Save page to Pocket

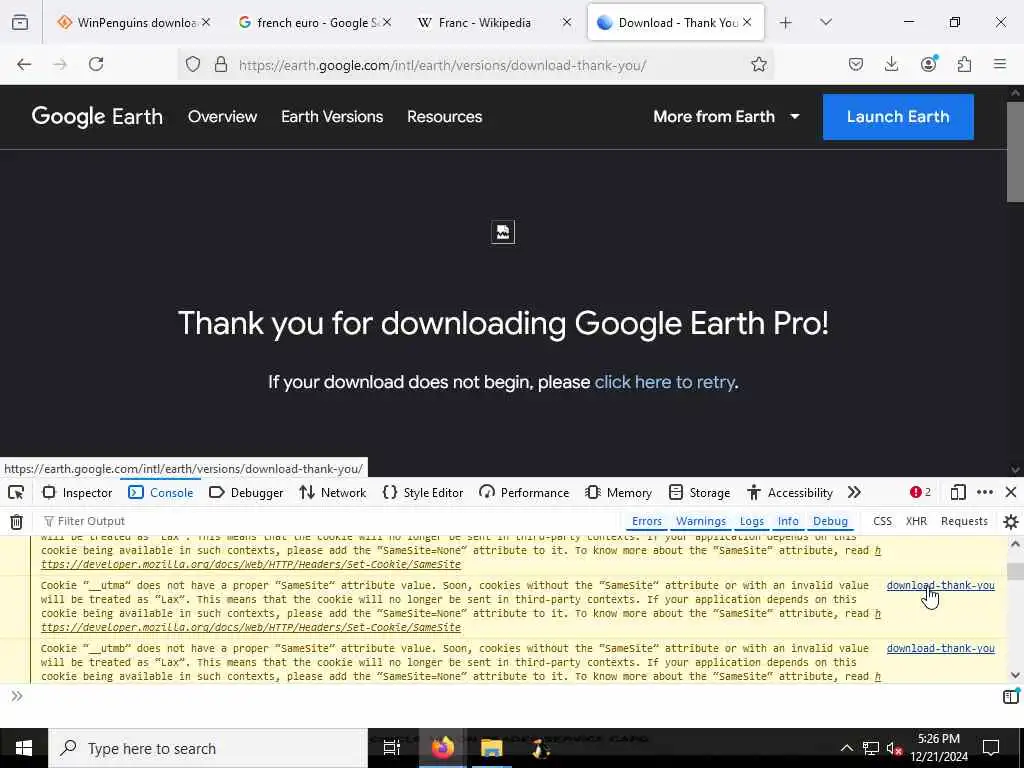click(856, 64)
